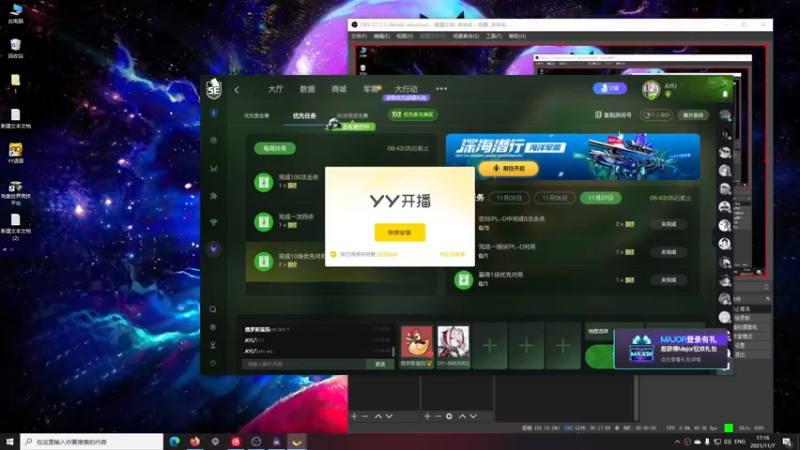The height and width of the screenshot is (450, 800).
Task: Open the user agreement link in YY dialog
Action: tap(387, 254)
